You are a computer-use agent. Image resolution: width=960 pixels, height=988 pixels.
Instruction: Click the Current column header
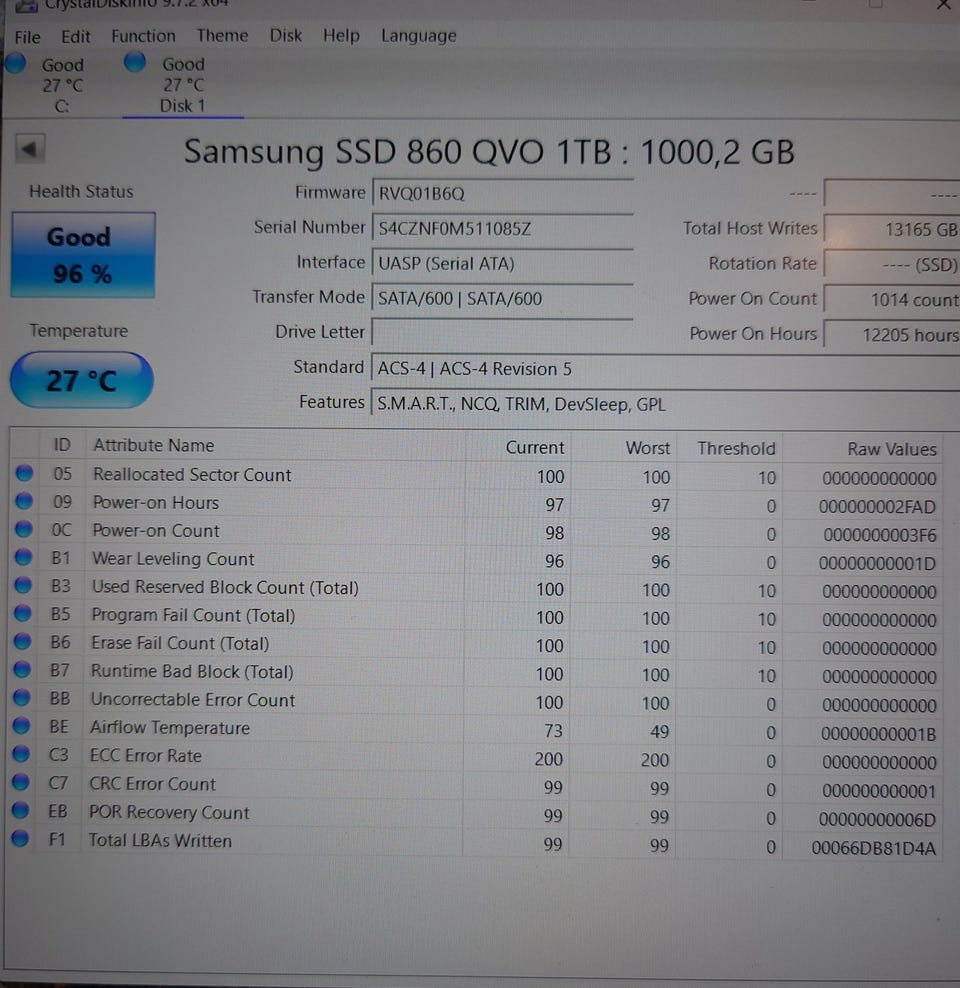pos(518,447)
